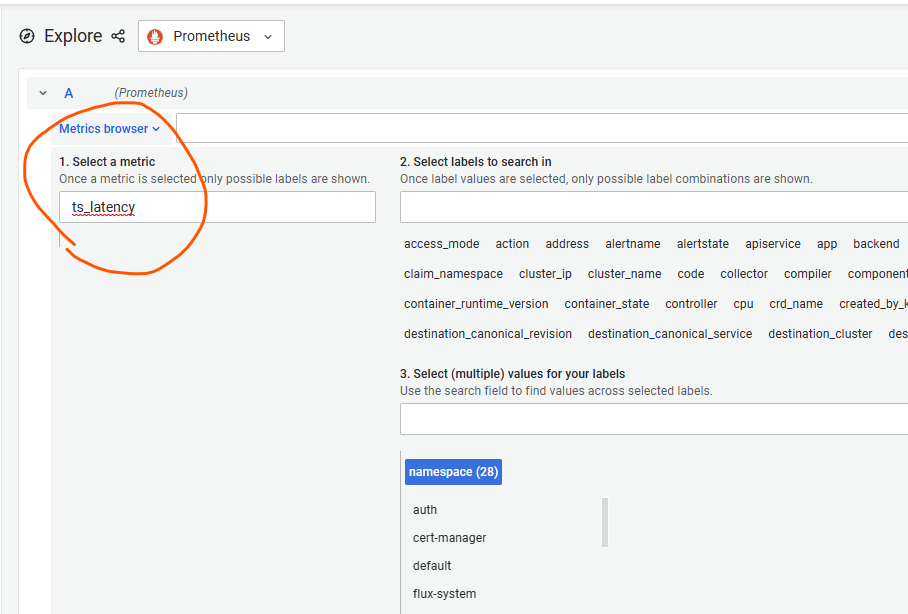
Task: Open the Prometheus data source selector
Action: pyautogui.click(x=211, y=36)
